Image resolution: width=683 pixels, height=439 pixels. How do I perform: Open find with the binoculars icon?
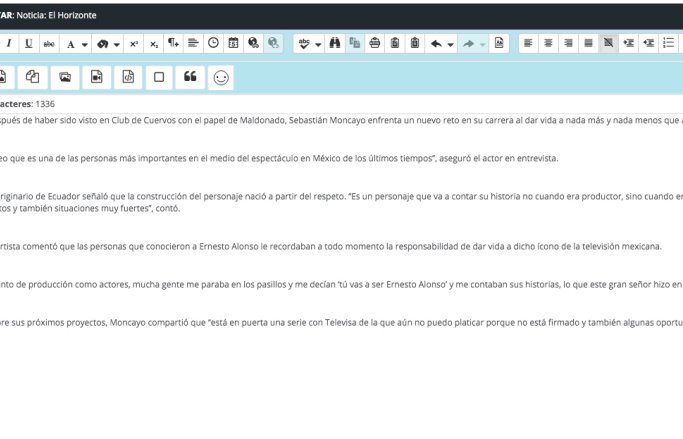pyautogui.click(x=335, y=43)
